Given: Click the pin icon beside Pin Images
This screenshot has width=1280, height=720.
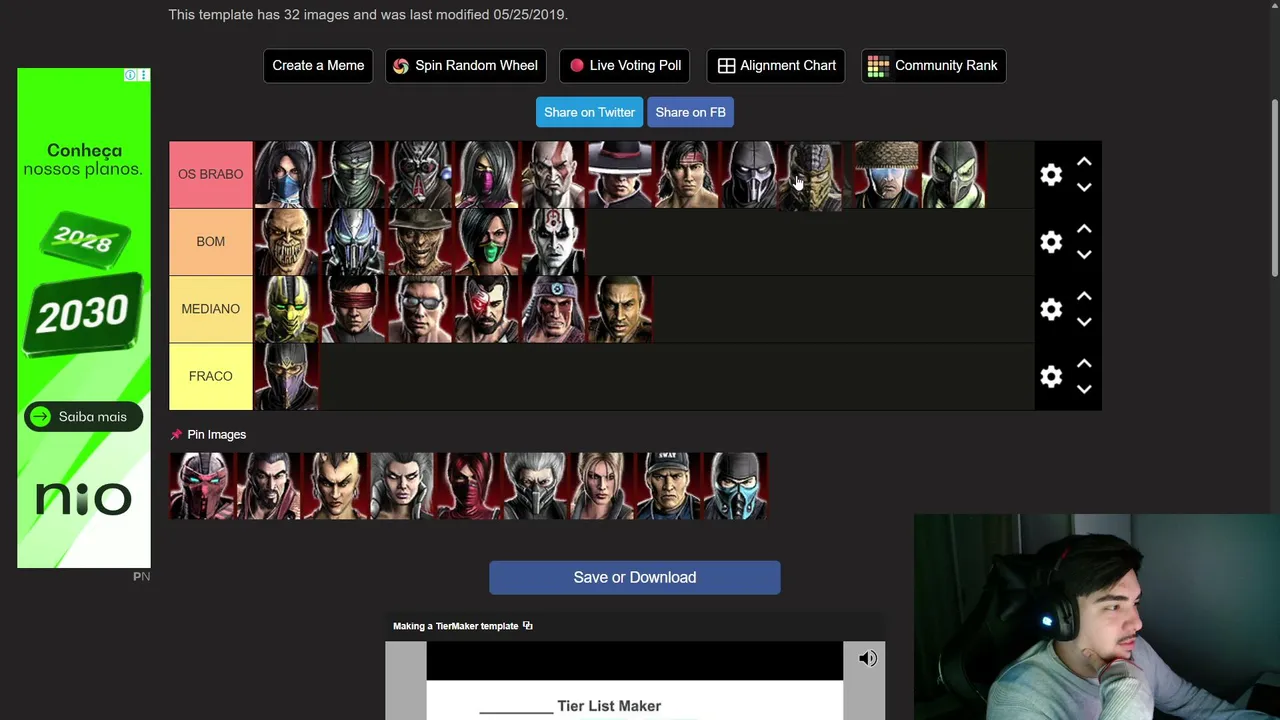Looking at the screenshot, I should click(x=176, y=435).
